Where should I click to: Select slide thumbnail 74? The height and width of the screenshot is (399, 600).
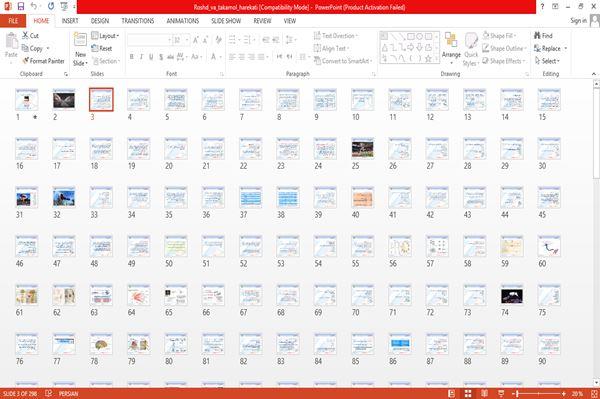pyautogui.click(x=512, y=295)
